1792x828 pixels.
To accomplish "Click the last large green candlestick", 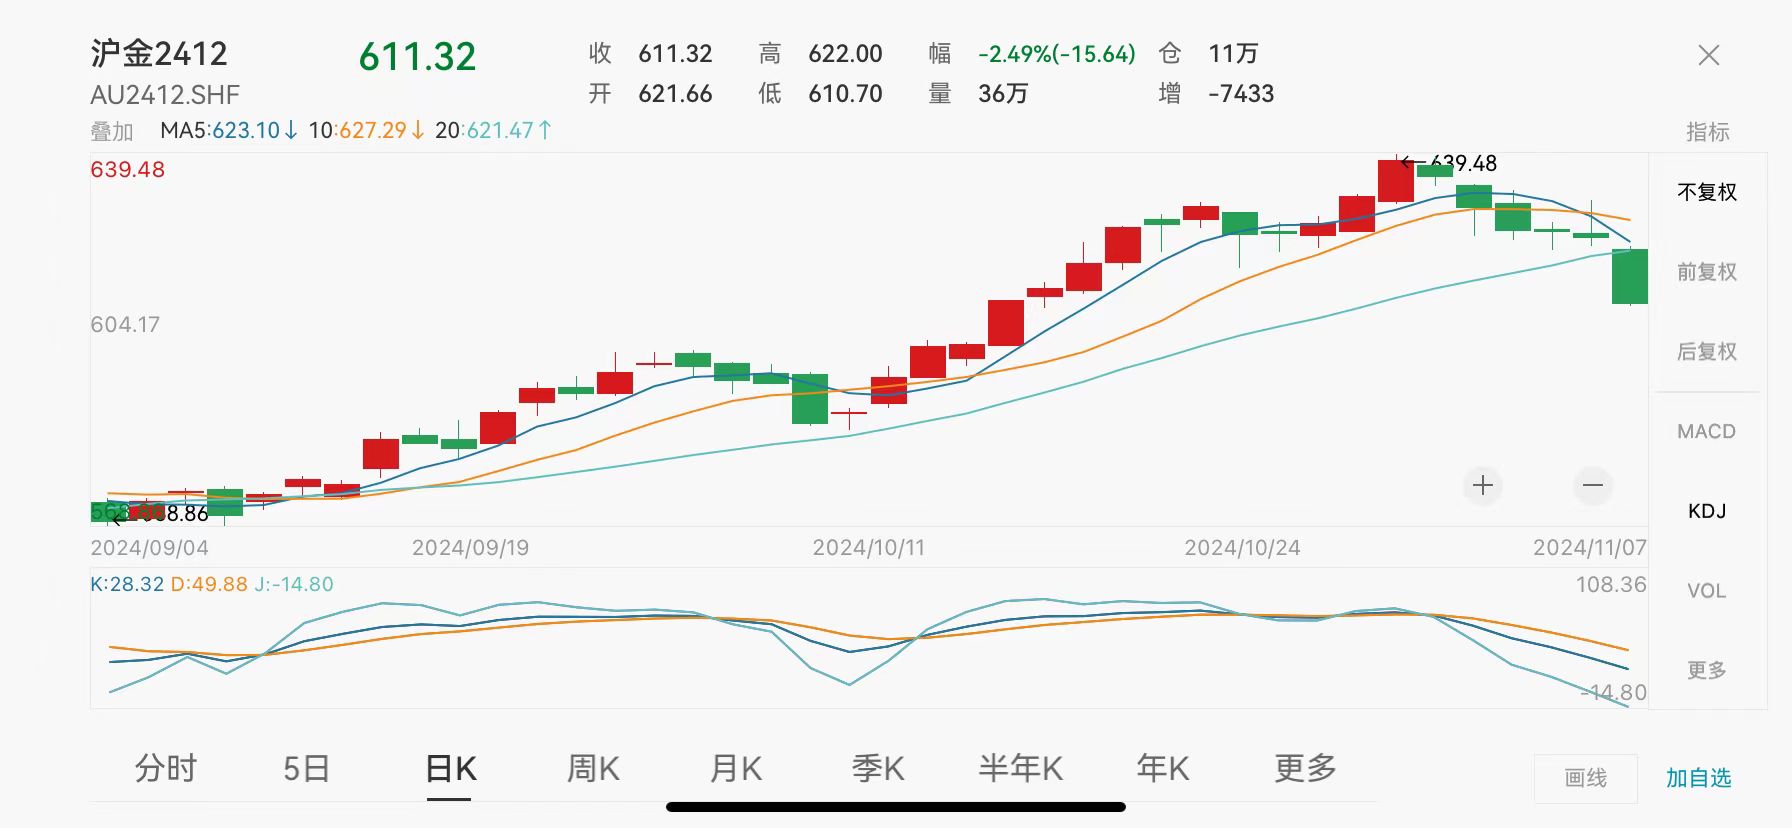I will 1629,277.
